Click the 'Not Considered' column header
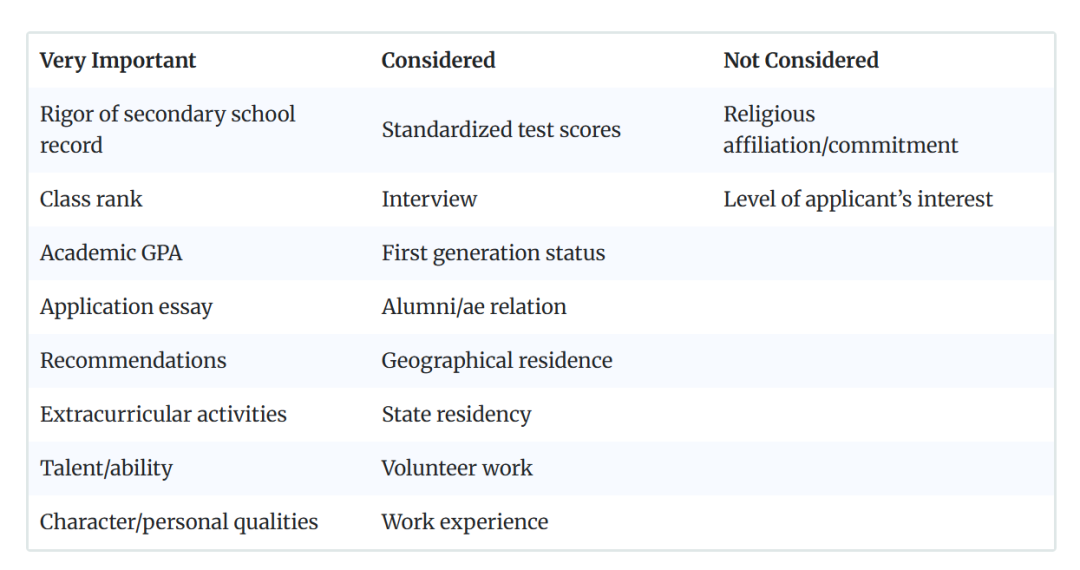1080x570 pixels. click(800, 61)
